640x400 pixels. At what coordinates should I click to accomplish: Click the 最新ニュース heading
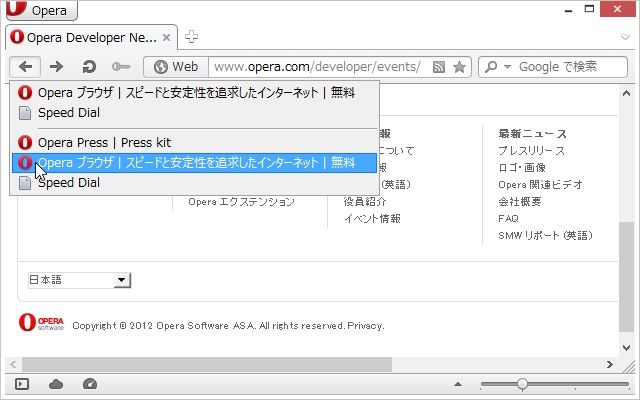click(x=532, y=133)
